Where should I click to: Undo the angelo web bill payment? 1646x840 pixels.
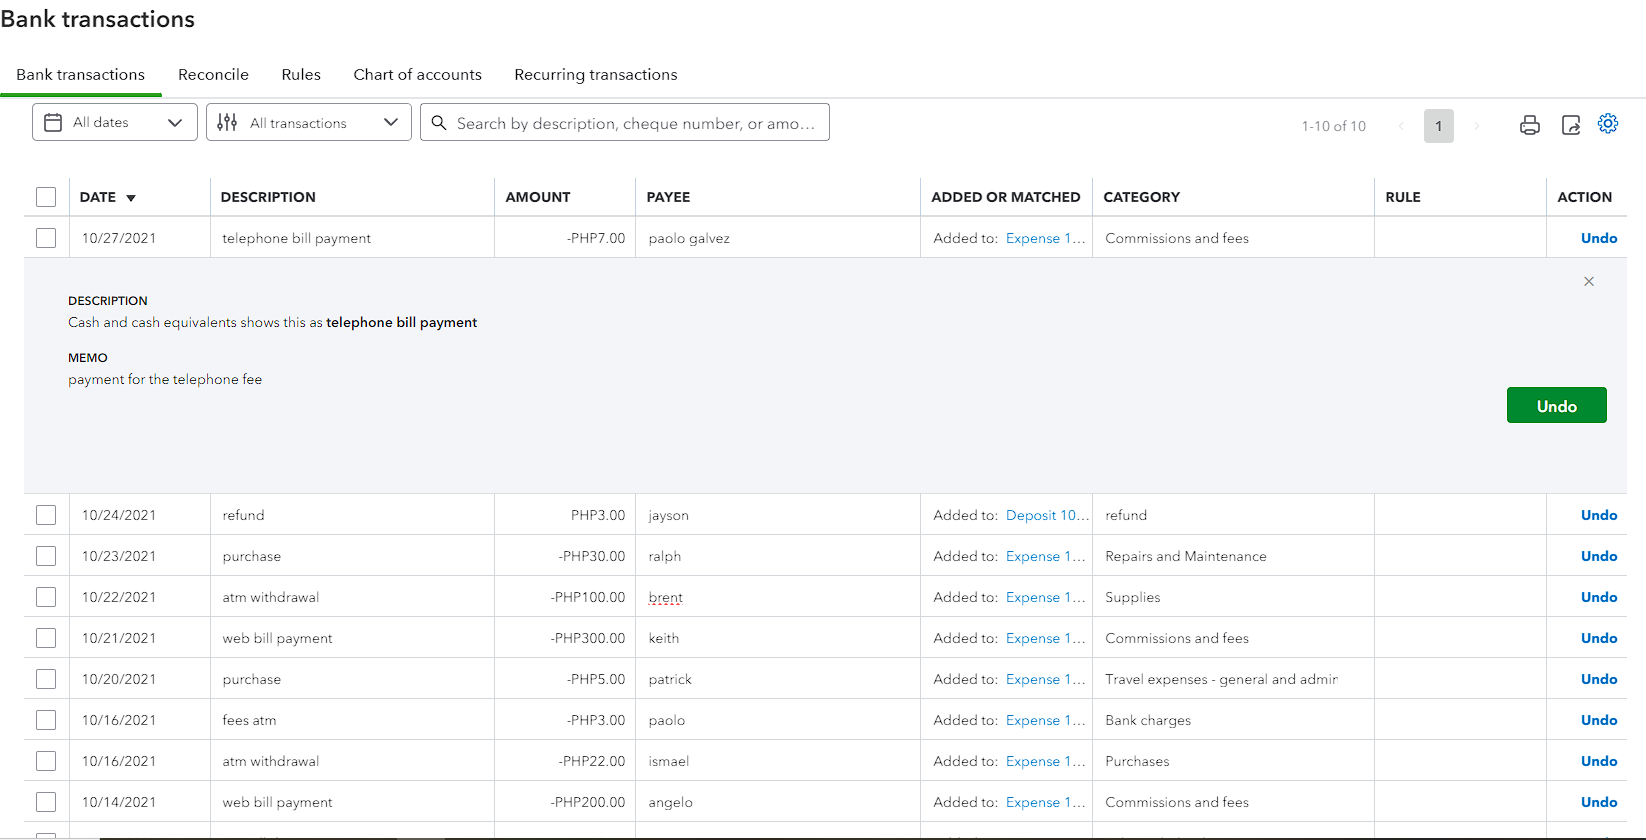tap(1599, 802)
